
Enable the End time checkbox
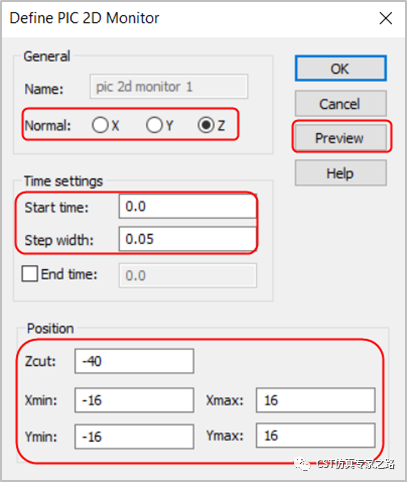tap(30, 274)
